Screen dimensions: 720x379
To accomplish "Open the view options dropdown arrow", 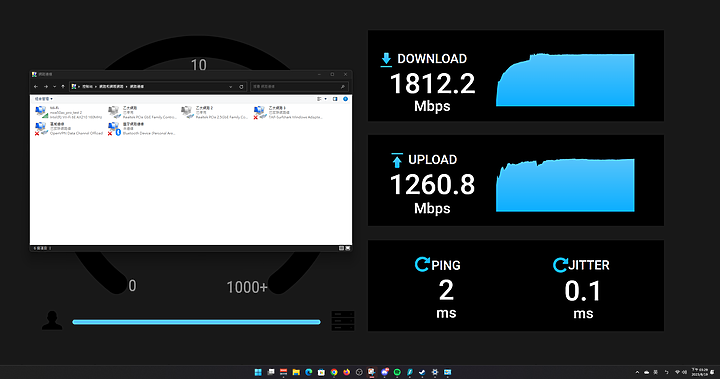I will point(326,99).
